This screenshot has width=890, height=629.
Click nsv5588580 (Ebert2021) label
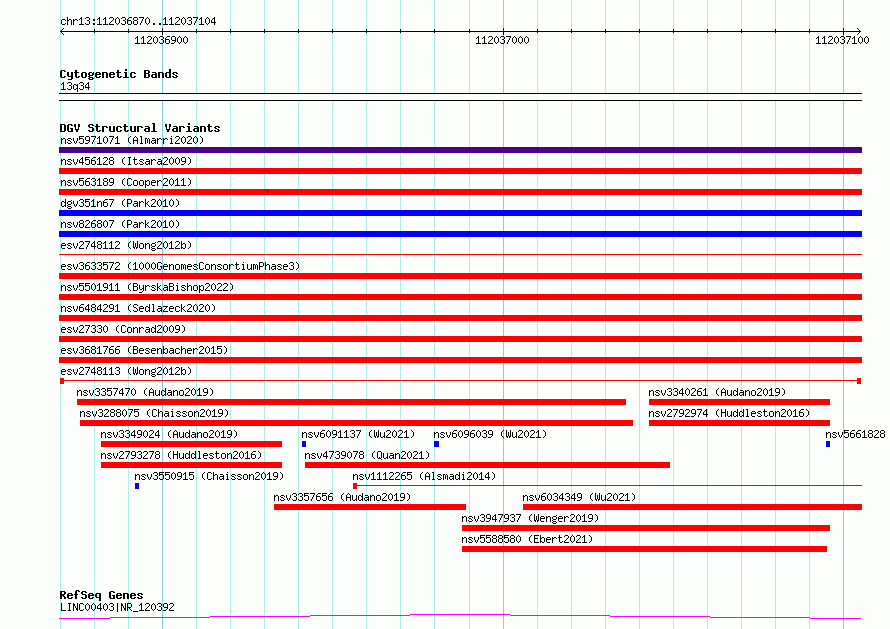click(527, 539)
